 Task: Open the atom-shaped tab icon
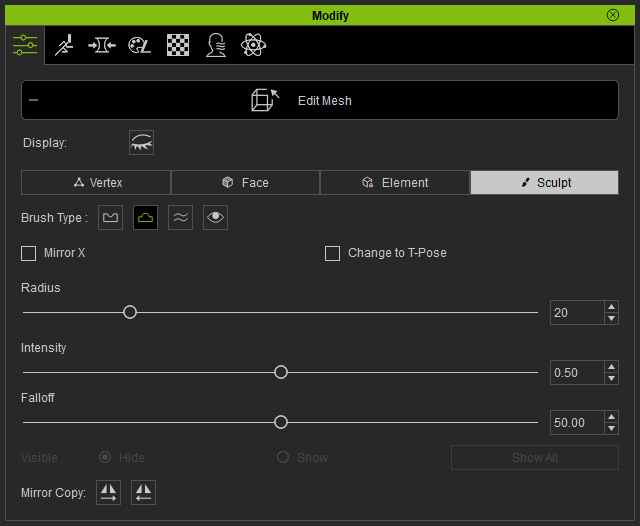coord(253,45)
